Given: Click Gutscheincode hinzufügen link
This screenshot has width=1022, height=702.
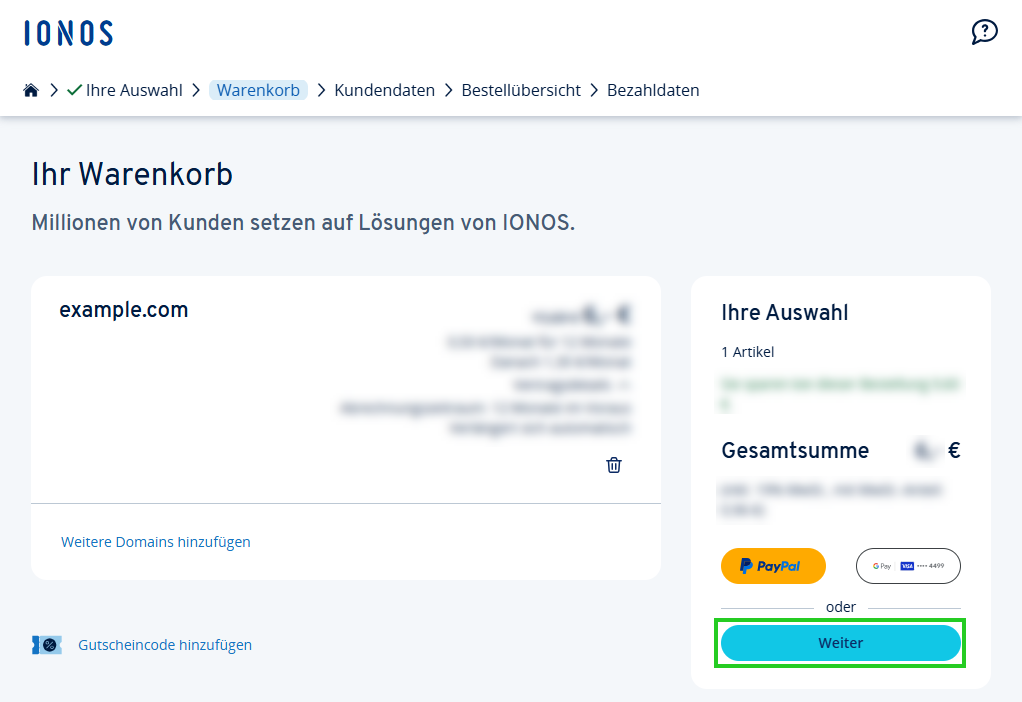Looking at the screenshot, I should pos(165,645).
